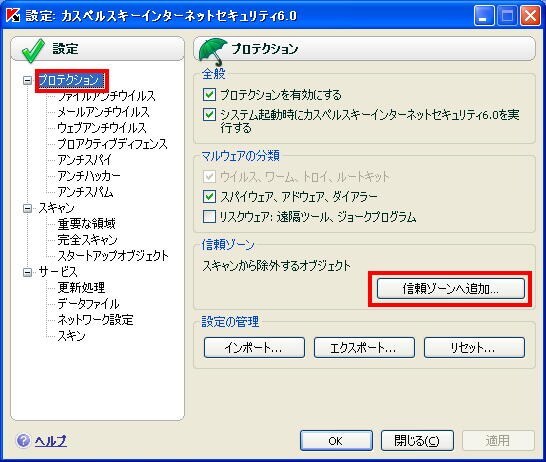The height and width of the screenshot is (462, 546).
Task: Select ファイルアンチウイルス tree item
Action: pyautogui.click(x=106, y=96)
